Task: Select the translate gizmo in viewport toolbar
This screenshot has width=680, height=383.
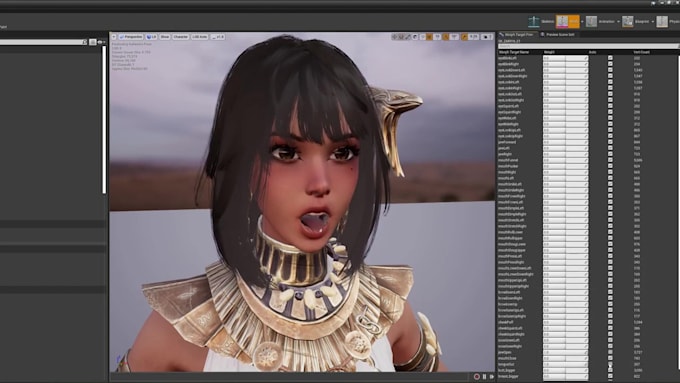Action: 394,37
